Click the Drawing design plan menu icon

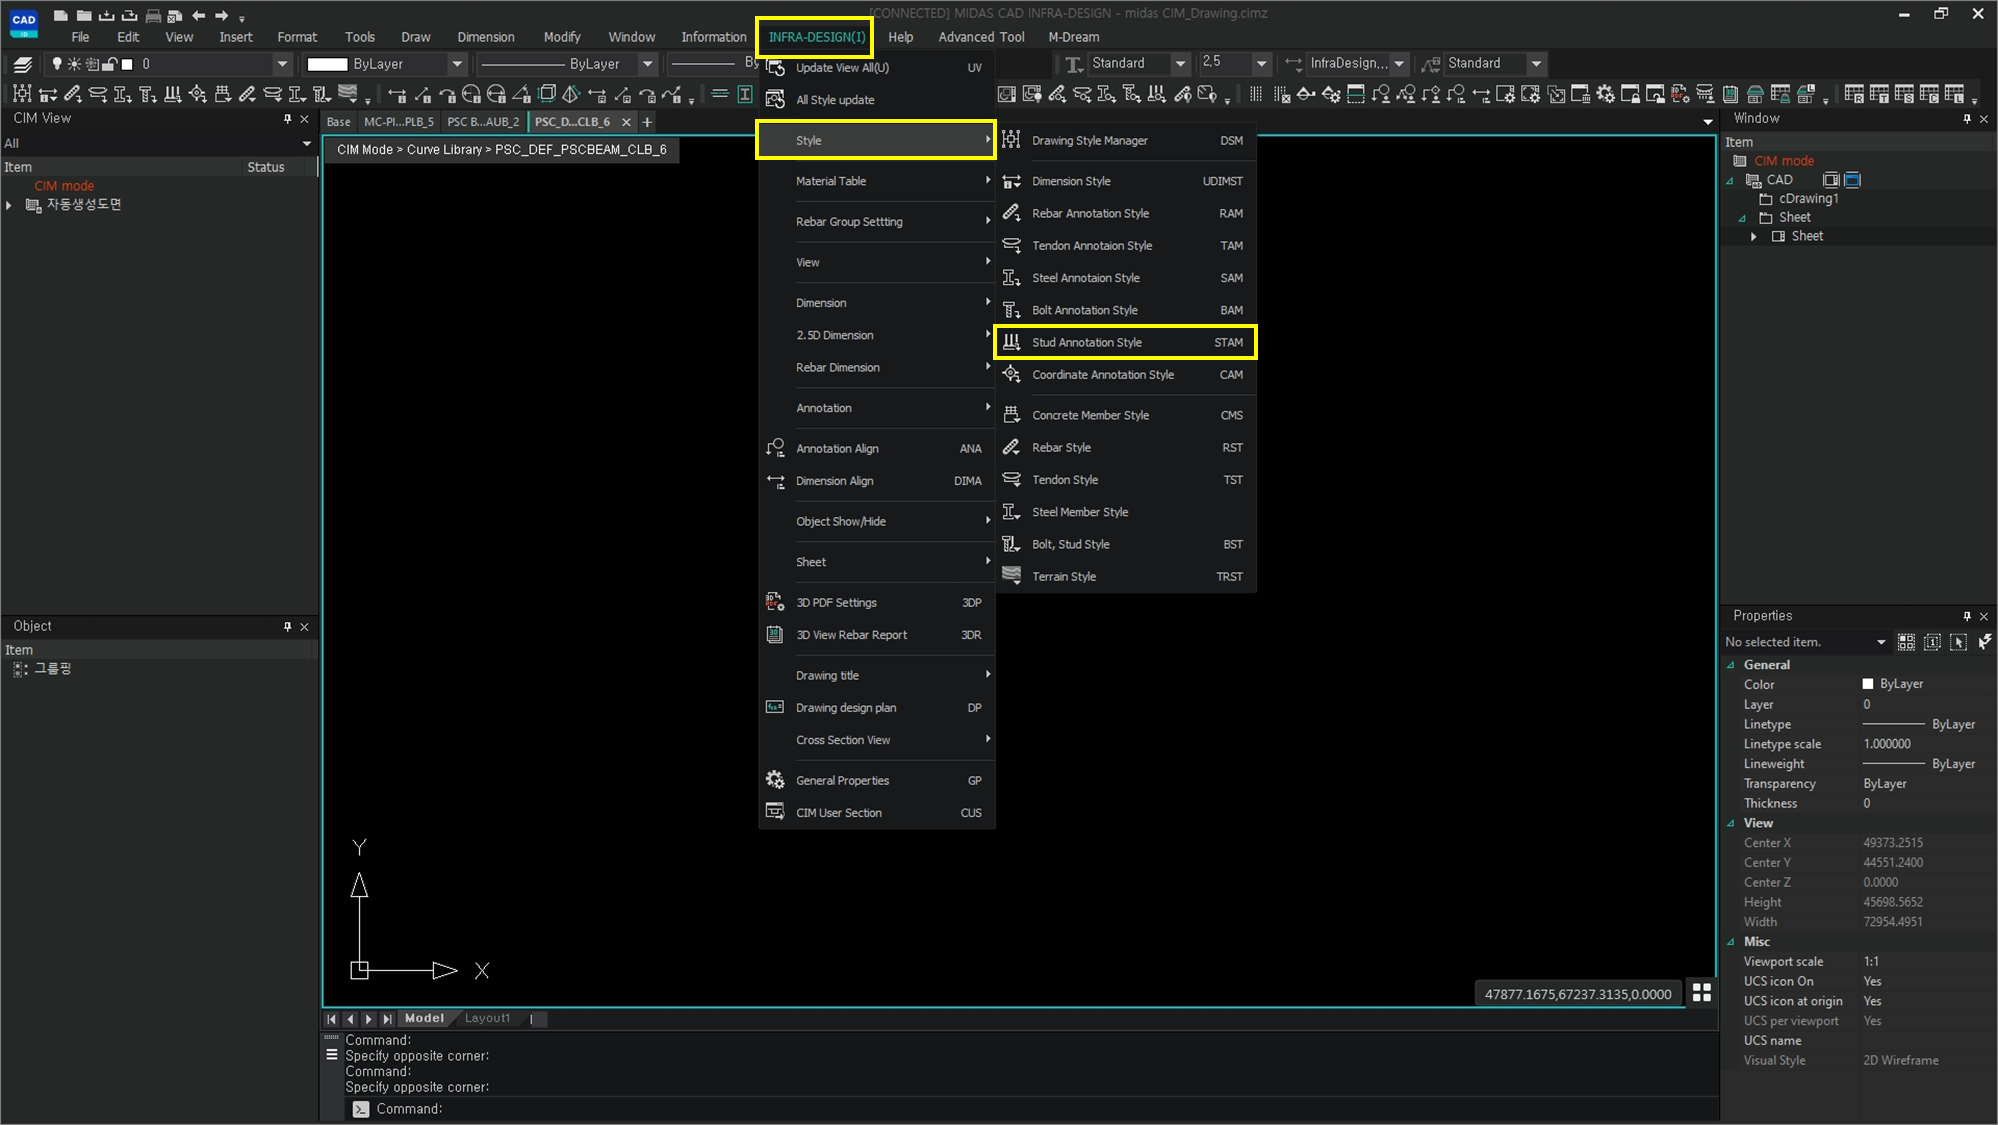click(x=774, y=707)
